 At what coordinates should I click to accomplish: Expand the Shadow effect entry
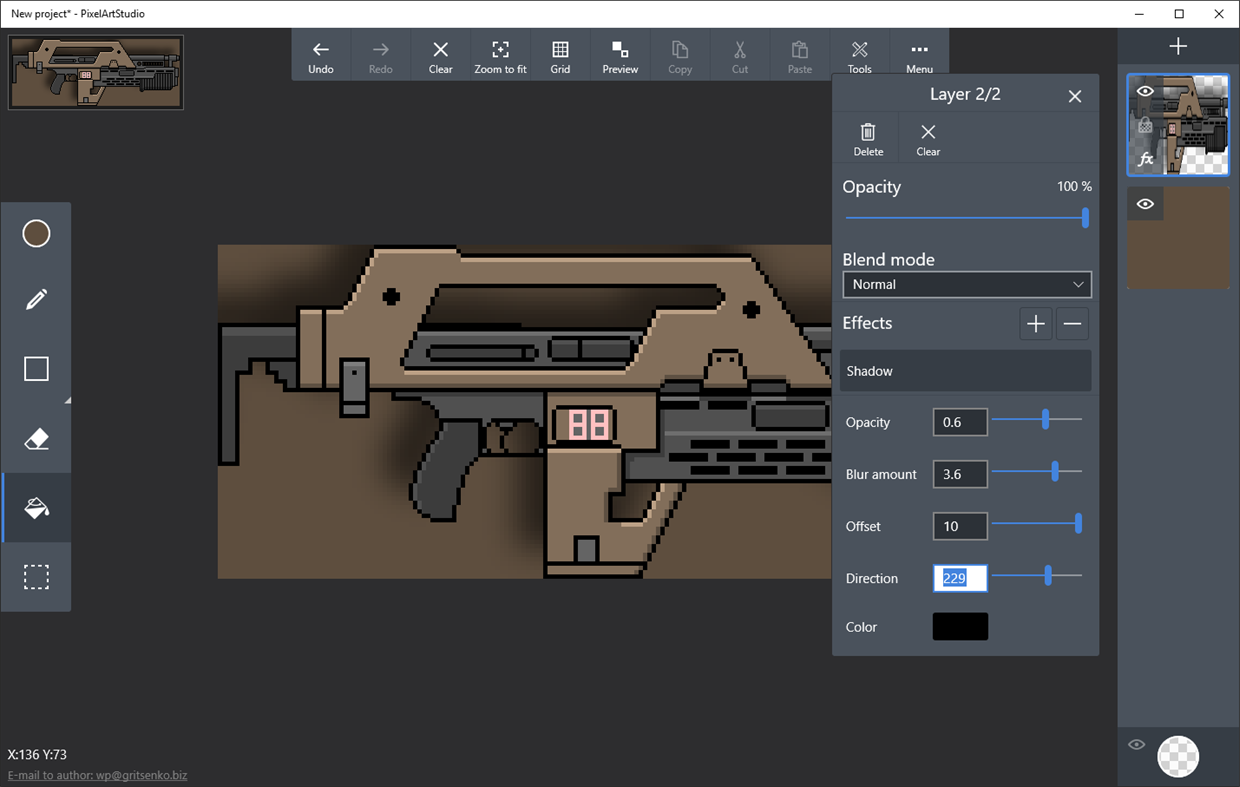click(x=964, y=371)
